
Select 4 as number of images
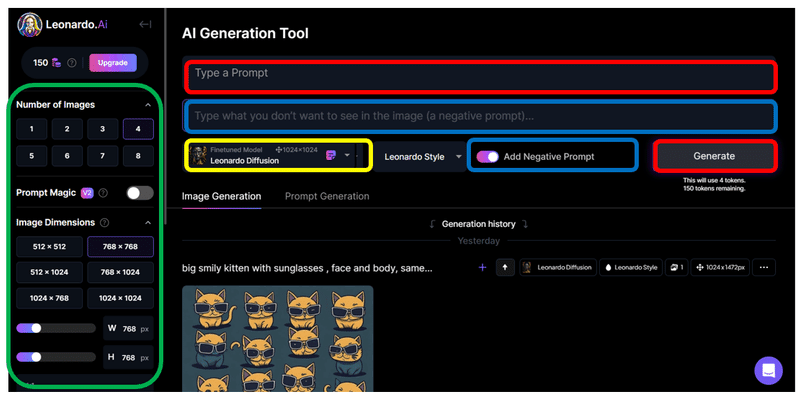pos(138,129)
